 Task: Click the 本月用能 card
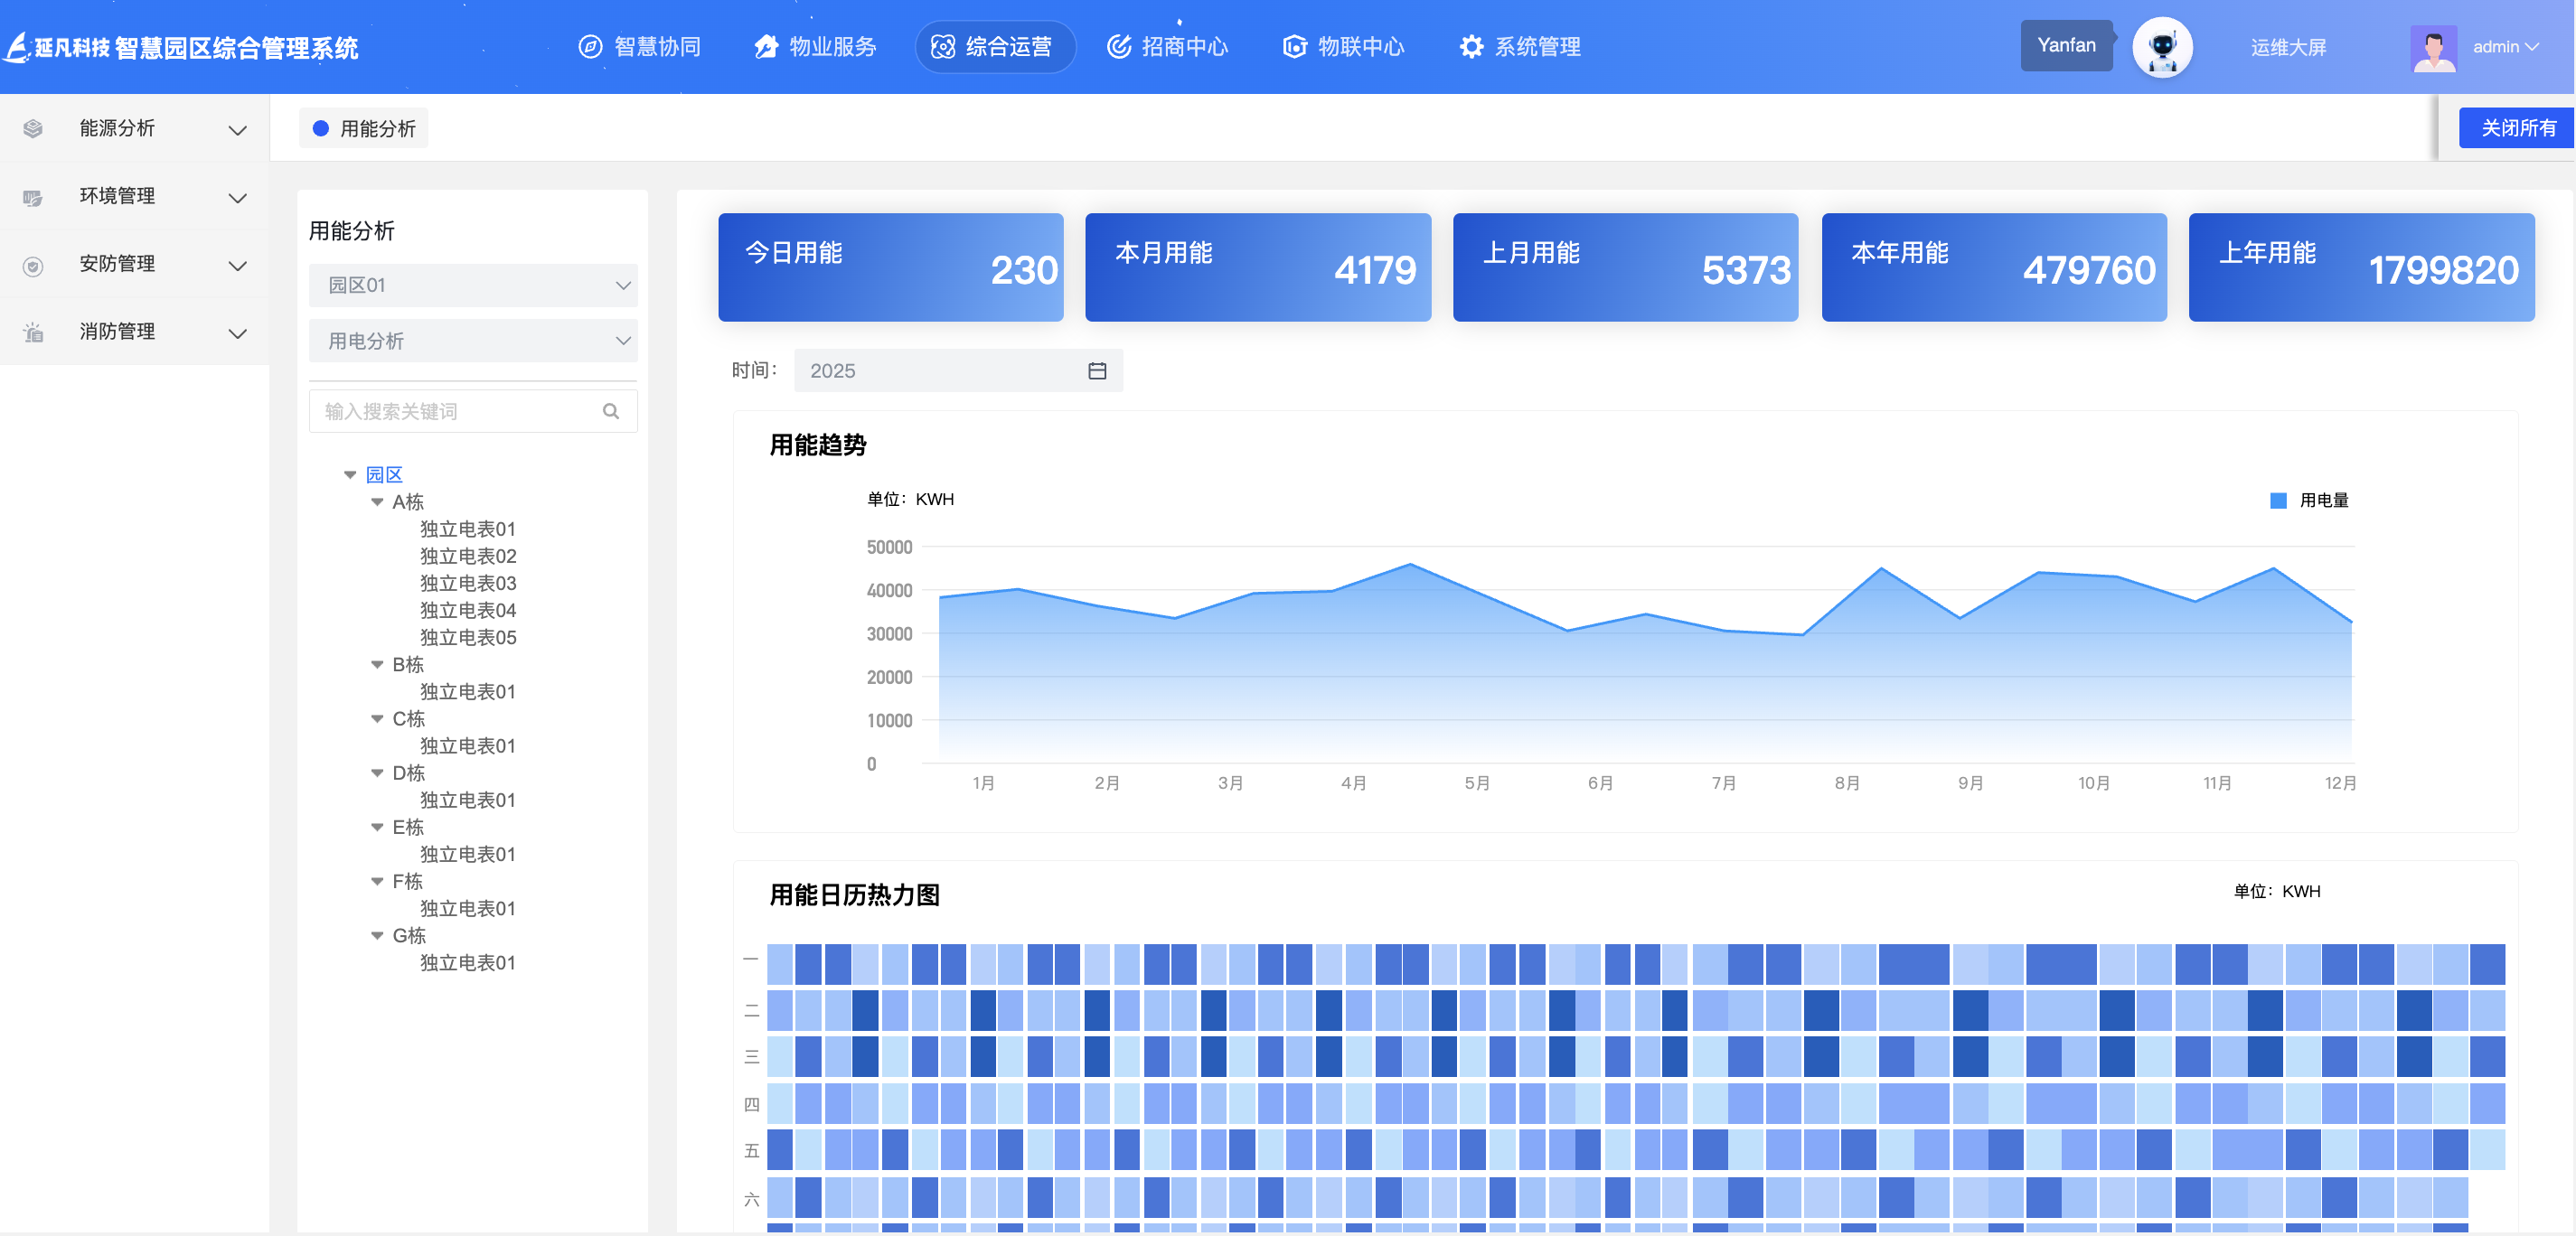1258,267
